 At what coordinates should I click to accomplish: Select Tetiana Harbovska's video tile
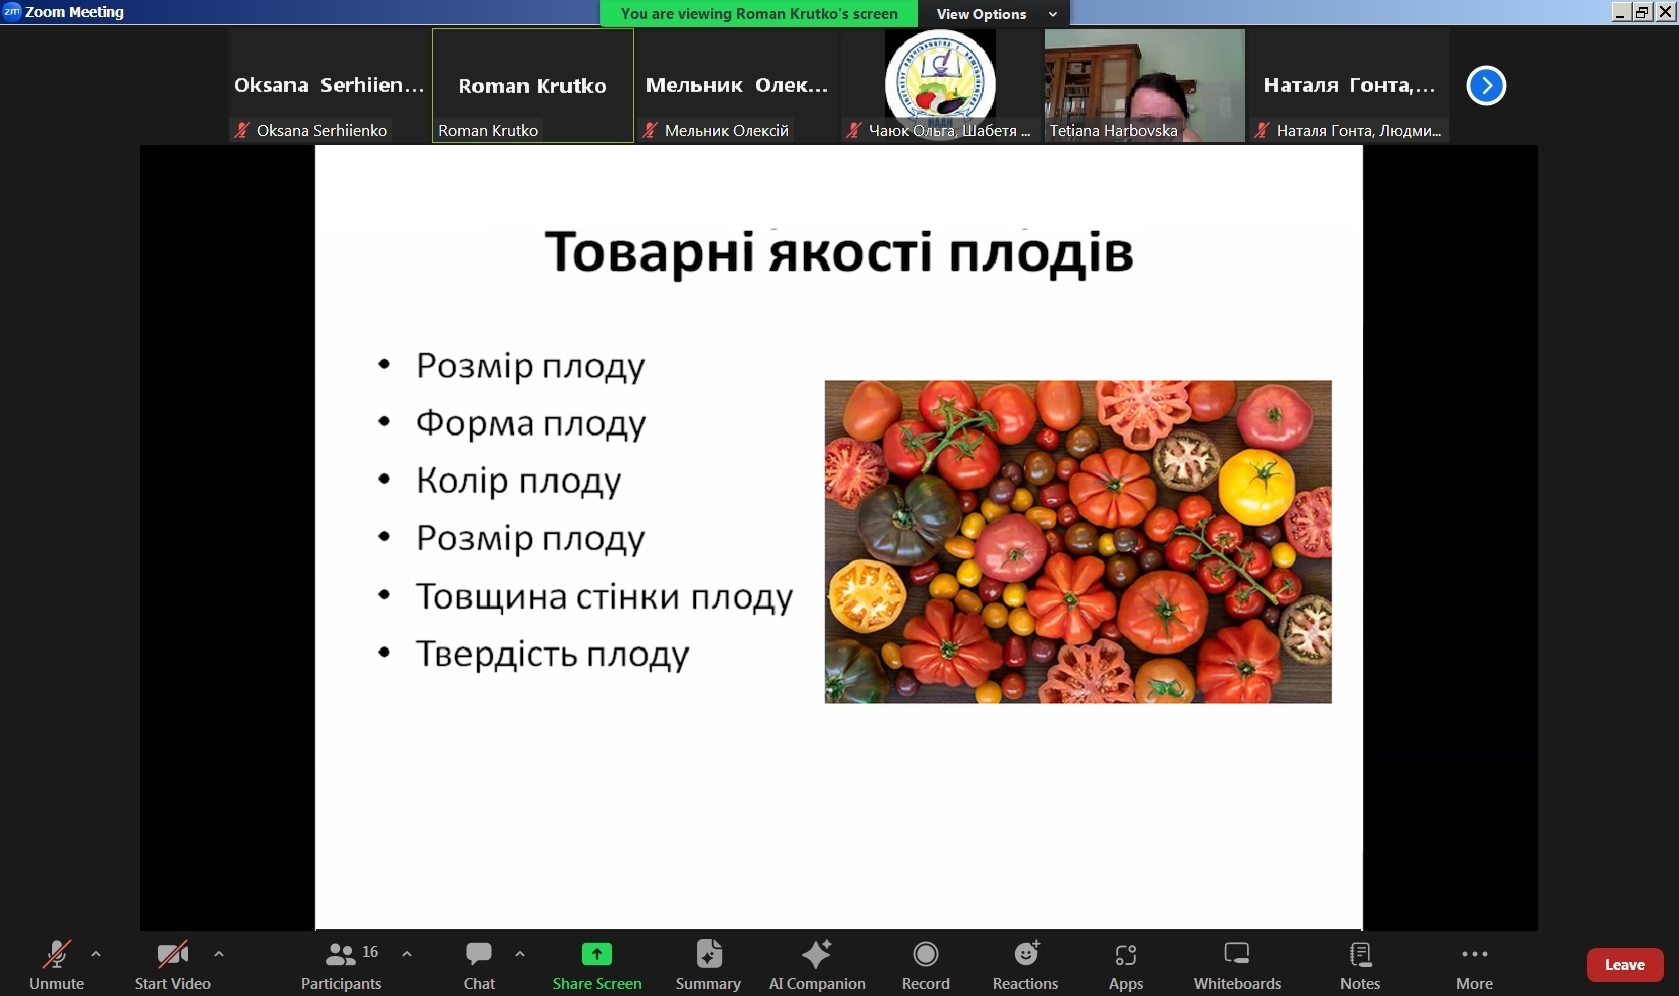point(1145,85)
